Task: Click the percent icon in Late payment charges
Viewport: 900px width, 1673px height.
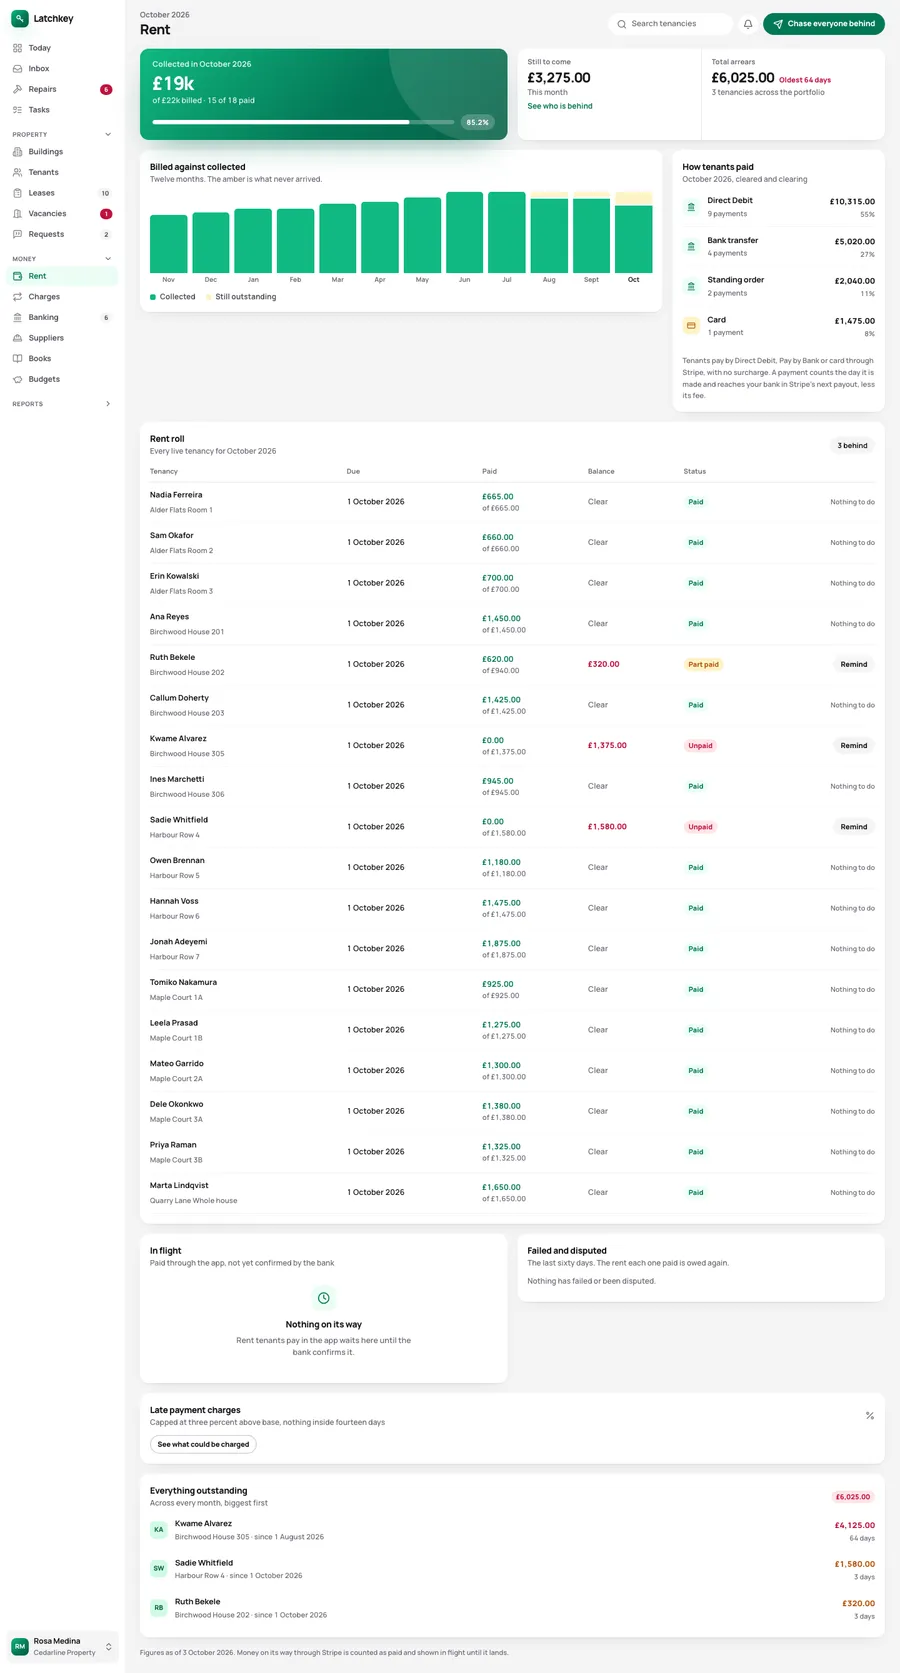Action: click(x=870, y=1416)
